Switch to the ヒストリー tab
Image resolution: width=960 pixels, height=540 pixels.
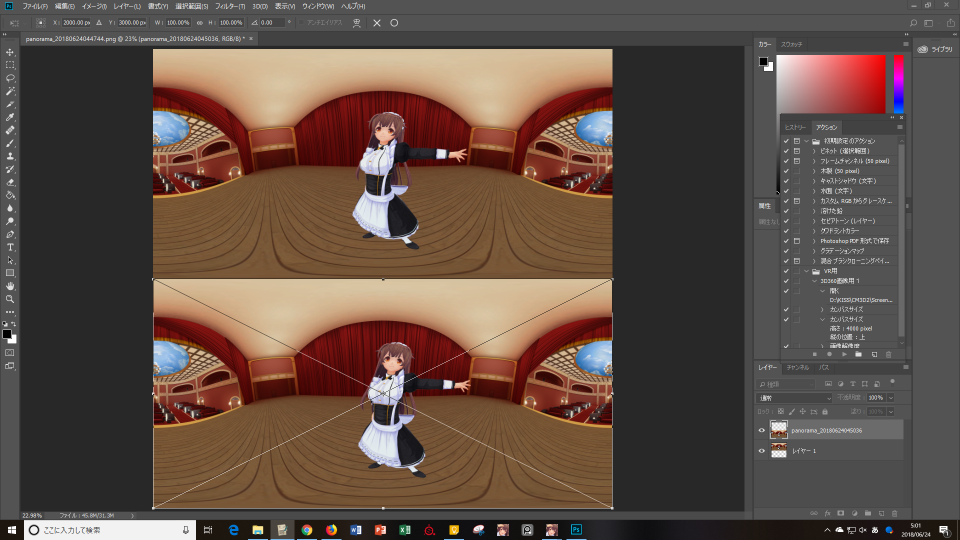tap(795, 127)
